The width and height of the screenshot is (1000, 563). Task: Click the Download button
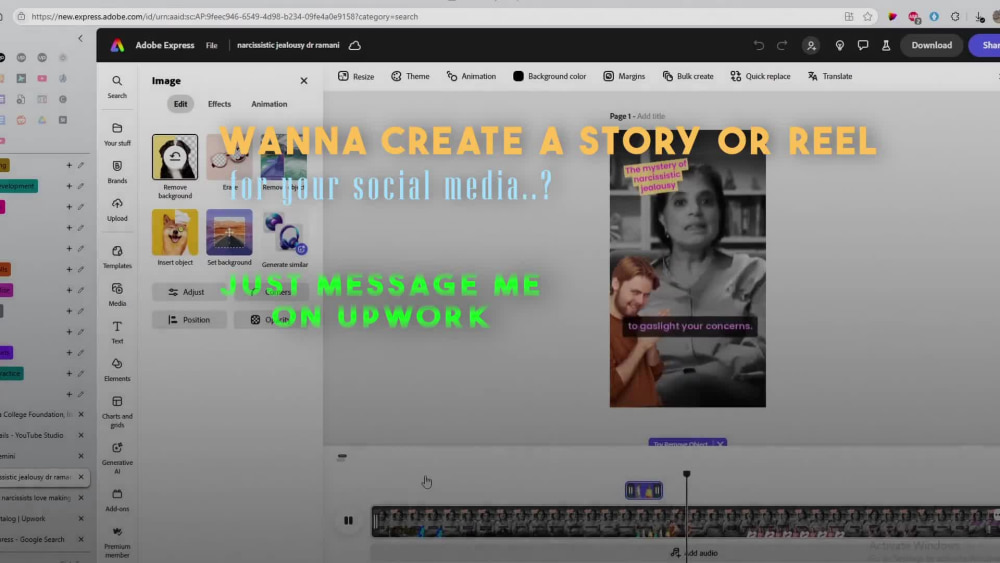click(931, 45)
